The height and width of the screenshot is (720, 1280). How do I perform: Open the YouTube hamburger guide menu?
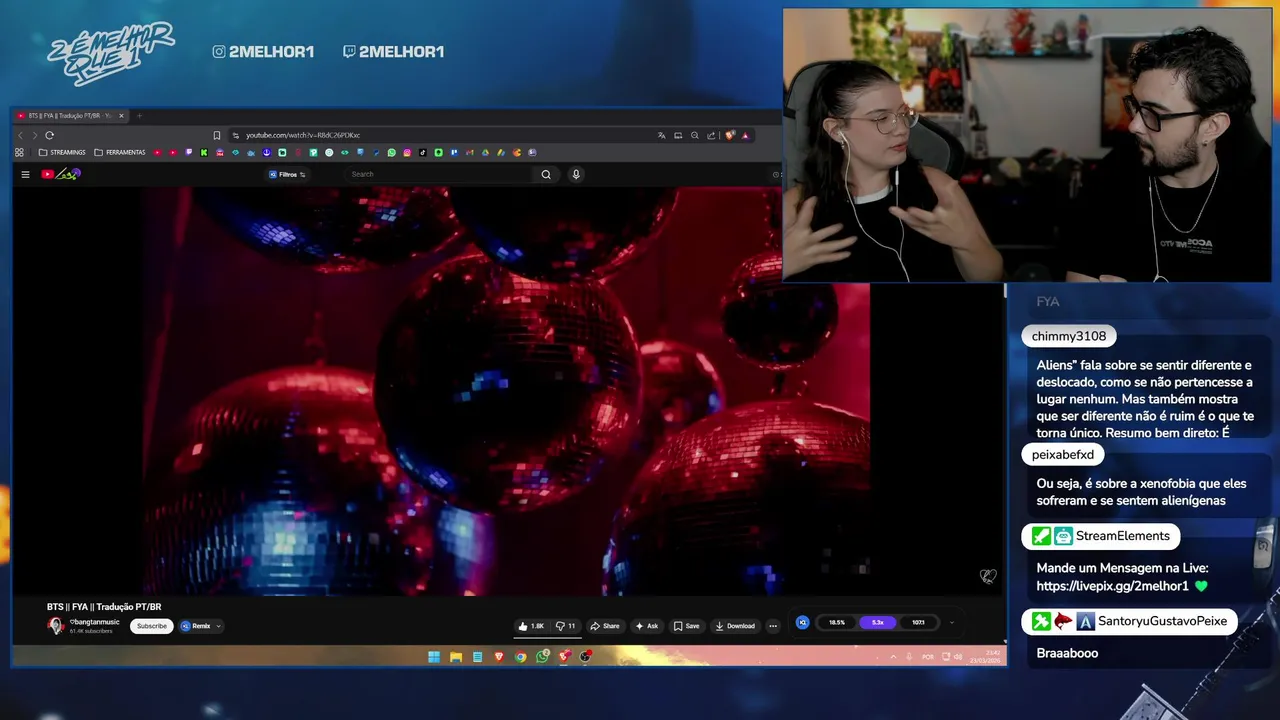click(x=25, y=174)
